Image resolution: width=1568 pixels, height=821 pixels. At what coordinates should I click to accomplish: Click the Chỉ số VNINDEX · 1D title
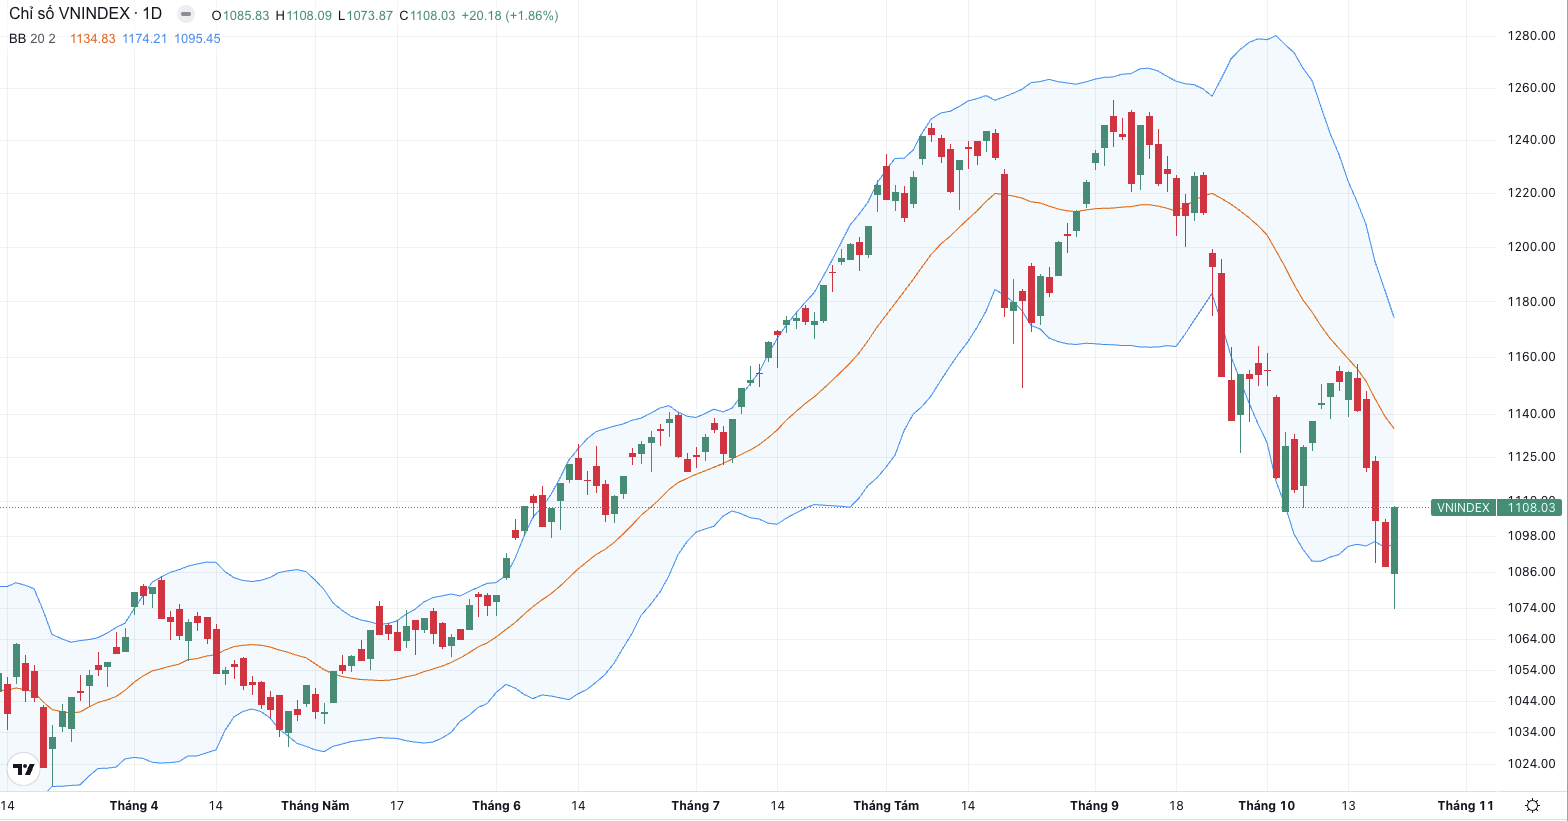[85, 14]
